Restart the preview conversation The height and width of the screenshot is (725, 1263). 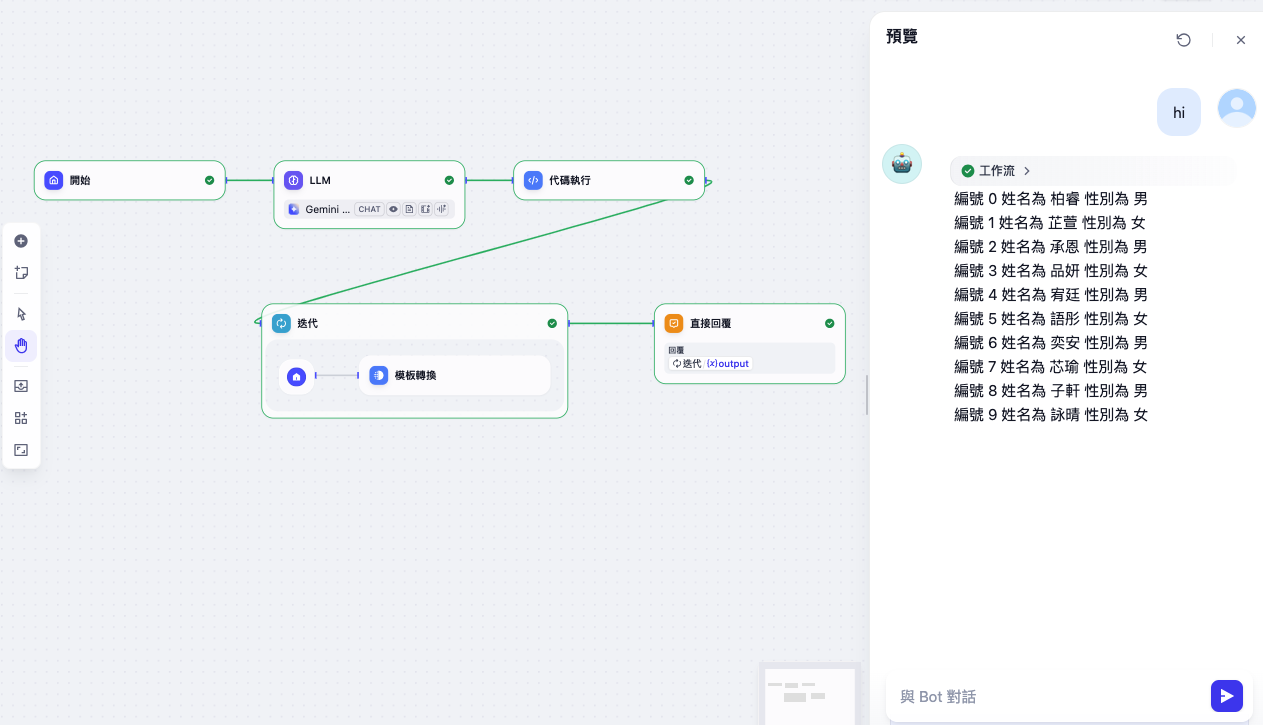coord(1183,40)
